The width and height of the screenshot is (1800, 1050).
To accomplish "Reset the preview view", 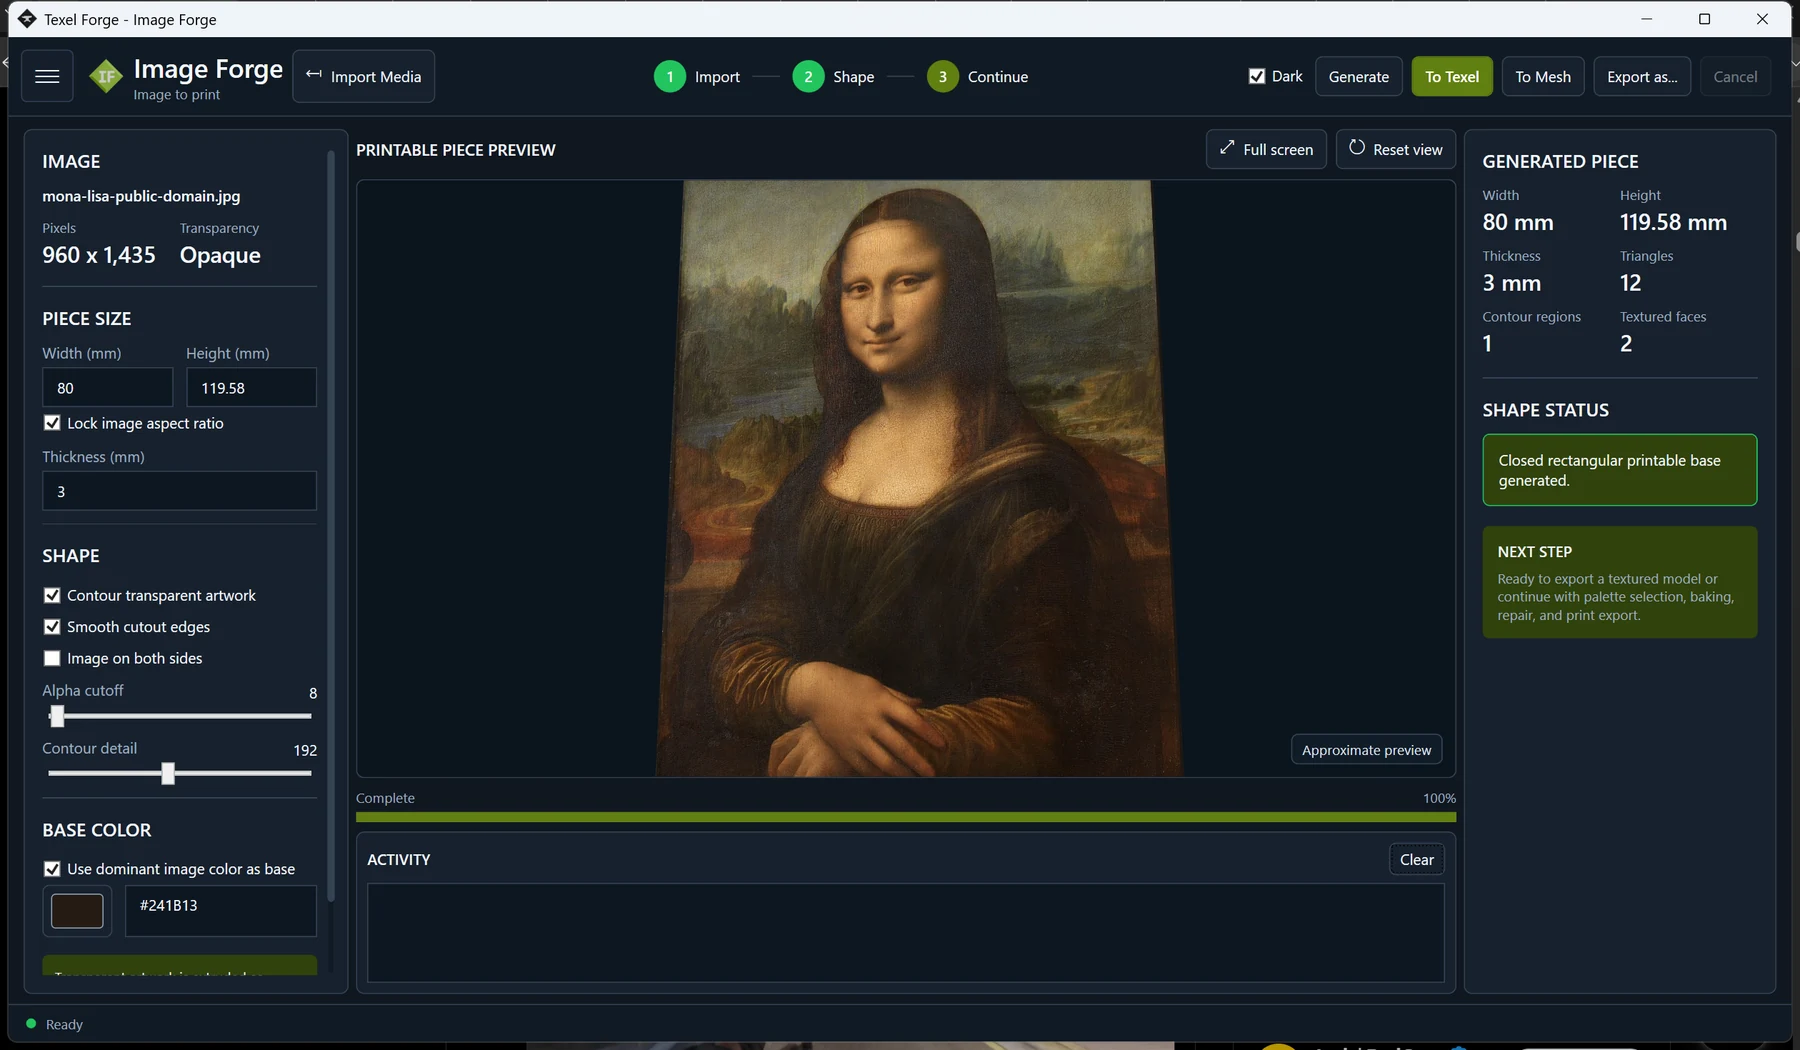I will (1395, 149).
